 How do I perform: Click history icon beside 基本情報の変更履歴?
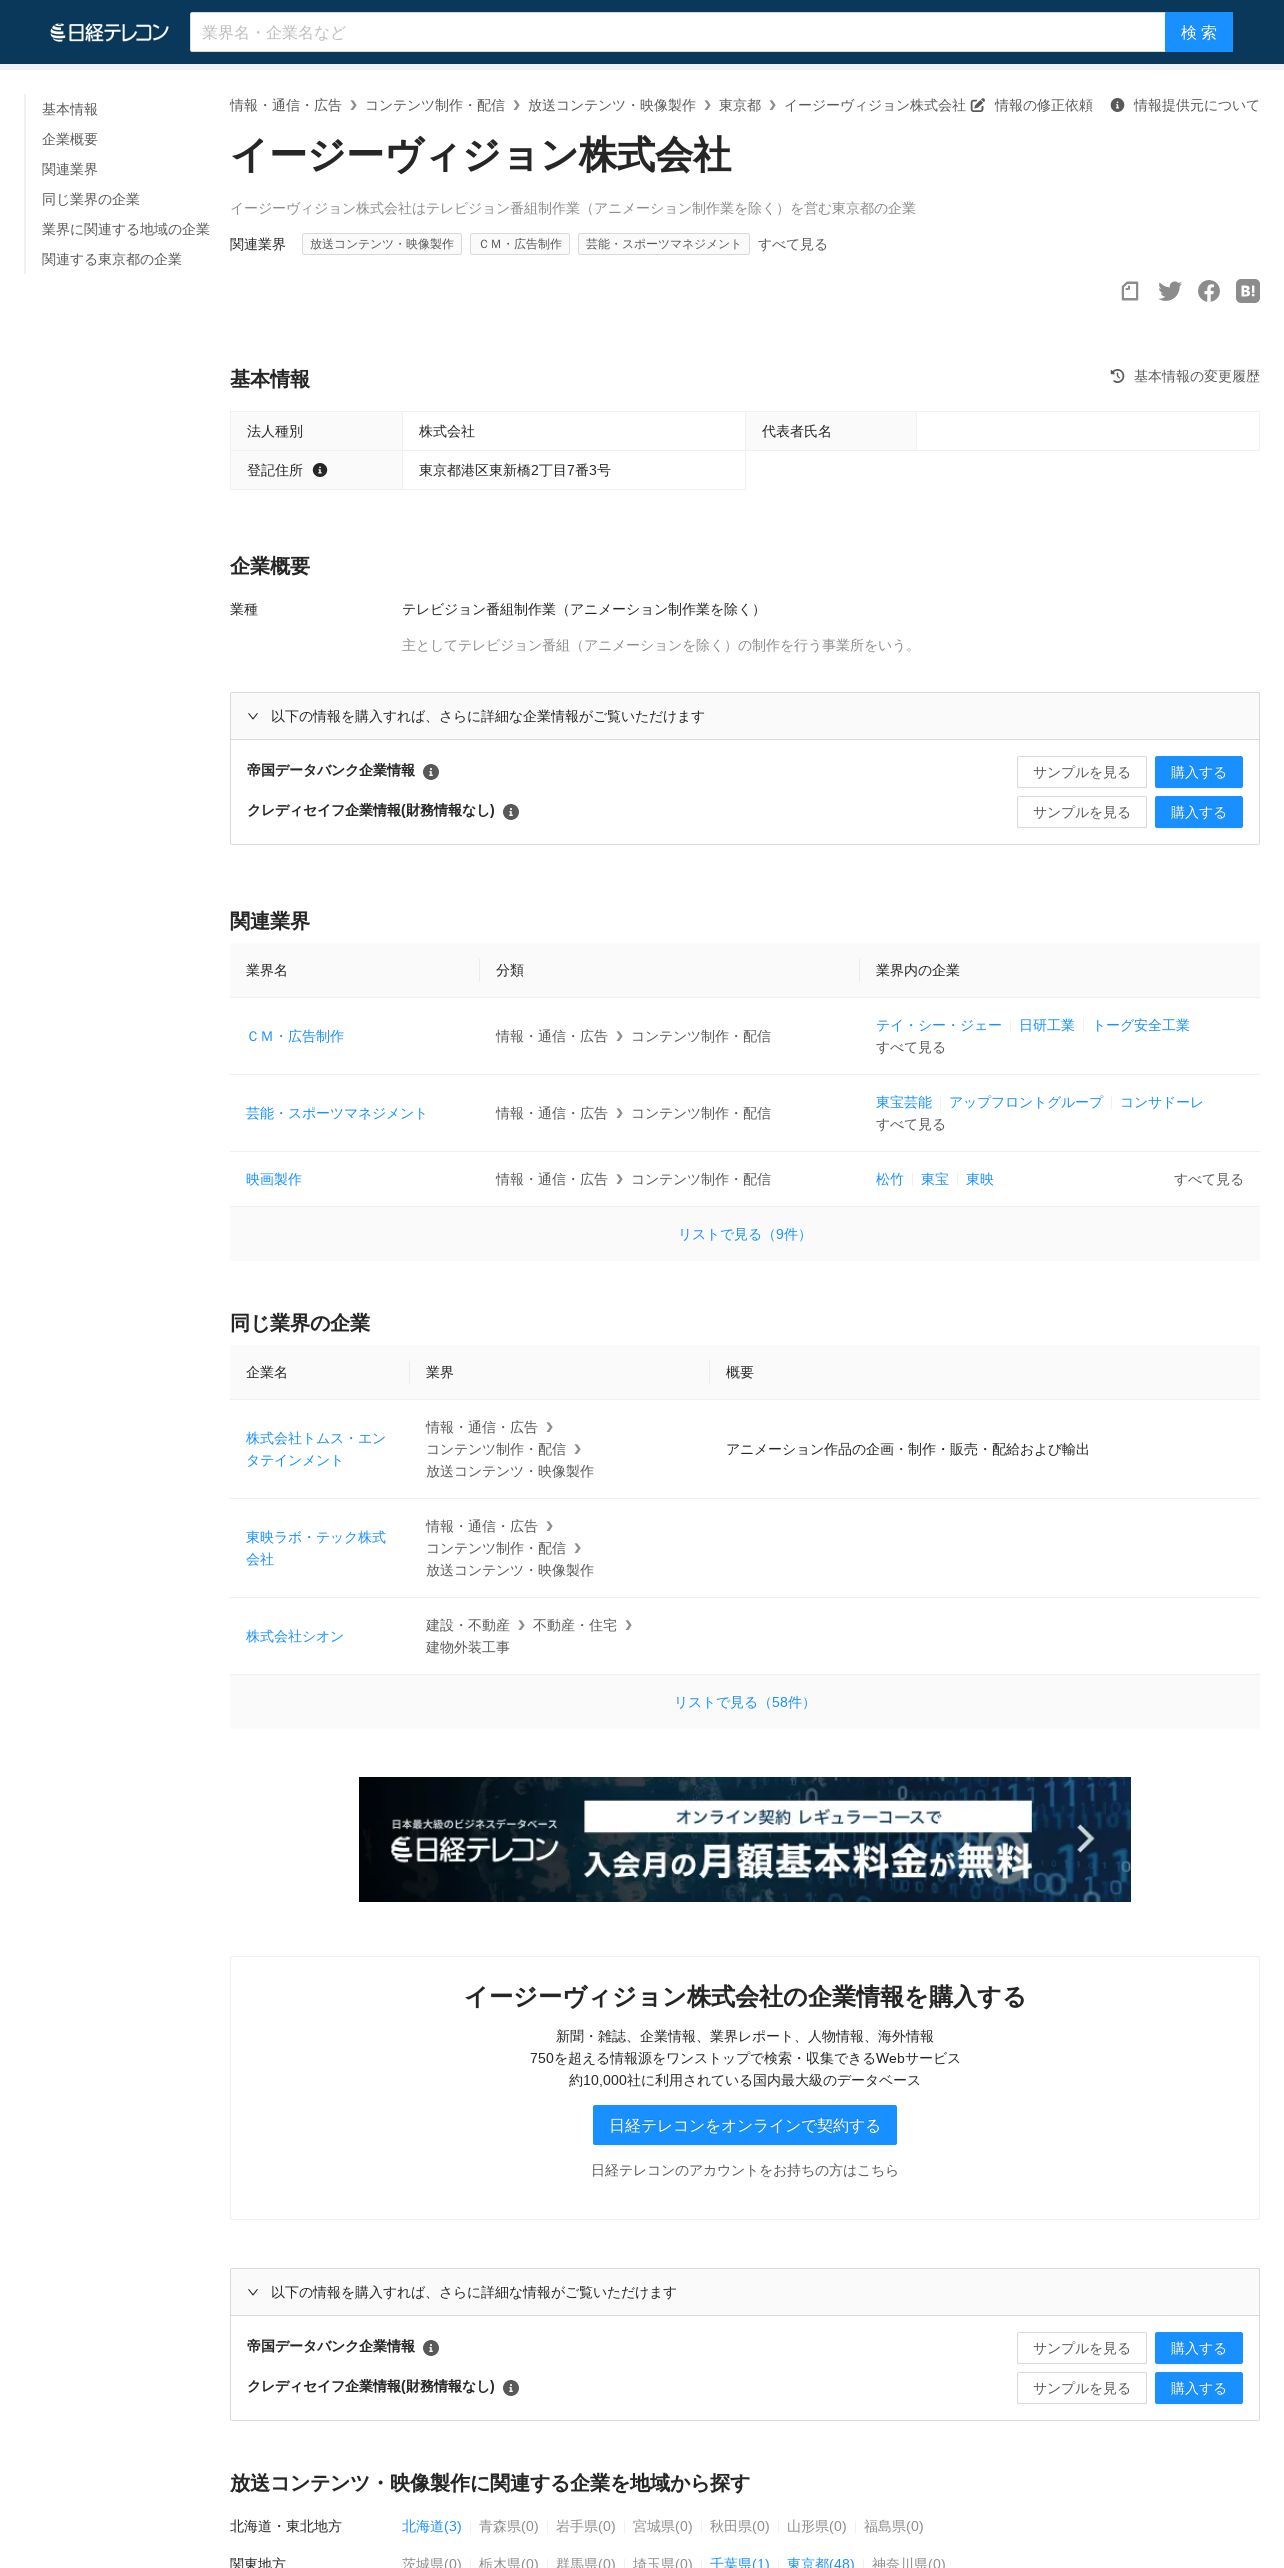(x=1117, y=376)
